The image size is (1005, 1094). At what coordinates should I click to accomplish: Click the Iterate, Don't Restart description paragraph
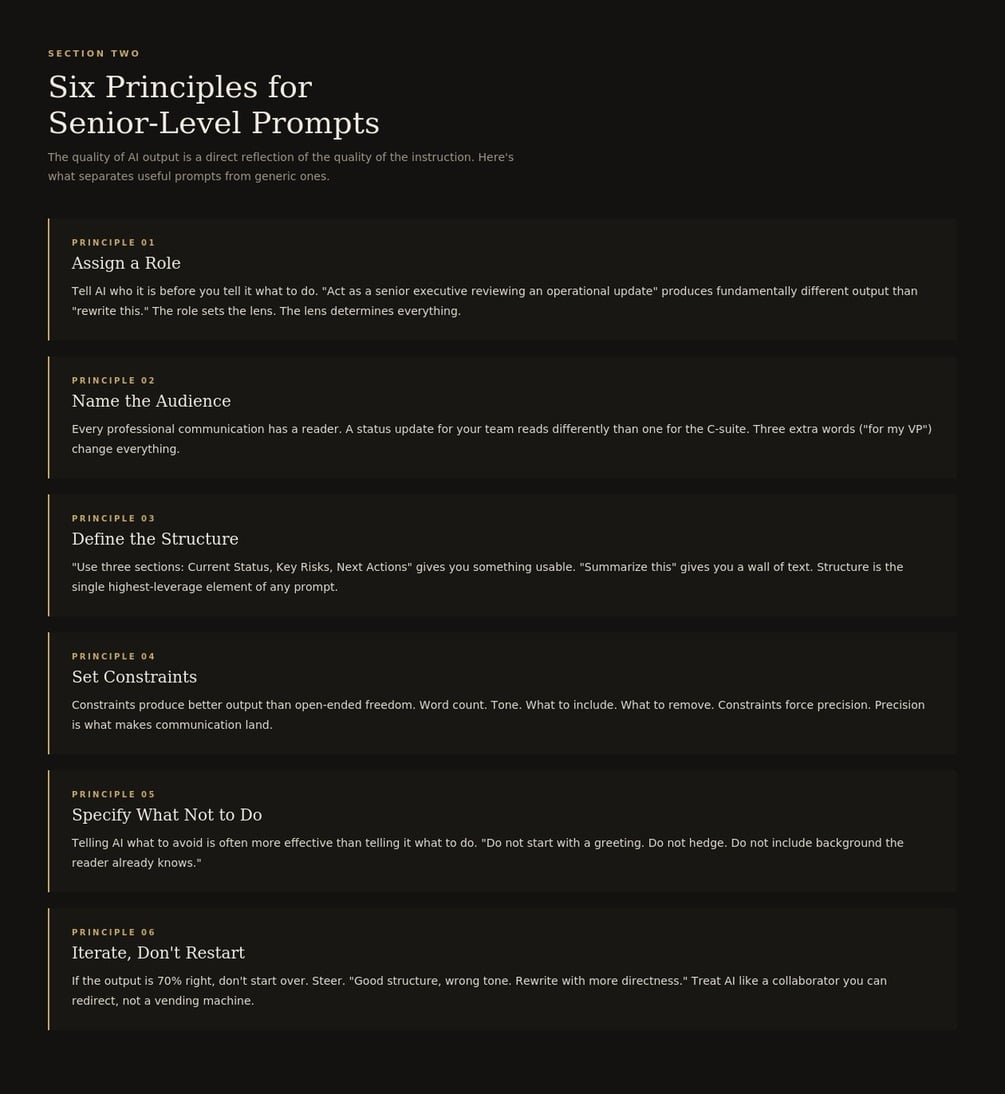coord(479,991)
